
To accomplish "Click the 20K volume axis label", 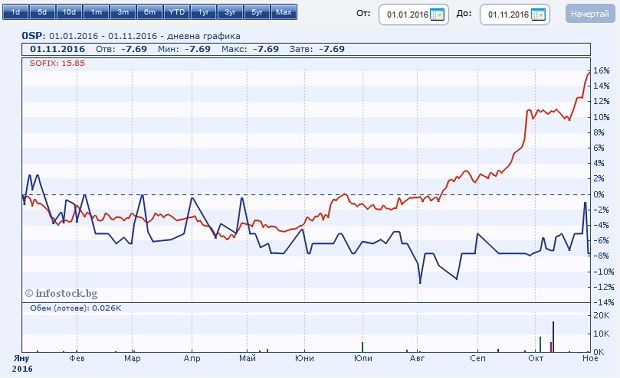I will 601,316.
